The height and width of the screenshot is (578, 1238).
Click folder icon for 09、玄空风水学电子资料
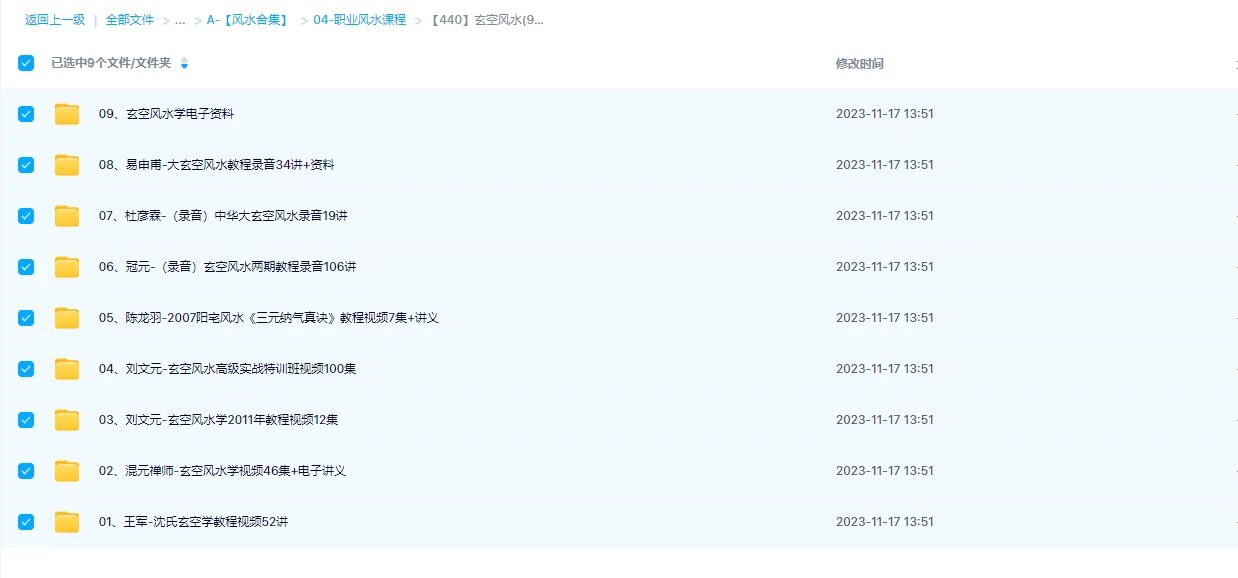tap(67, 114)
